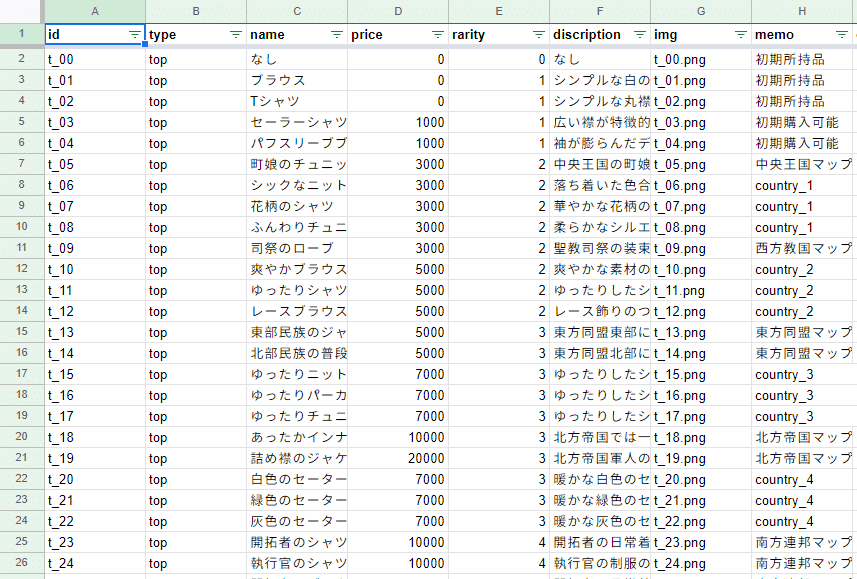Image resolution: width=857 pixels, height=579 pixels.
Task: Click memo cell 中央王国マップ
Action: 802,164
